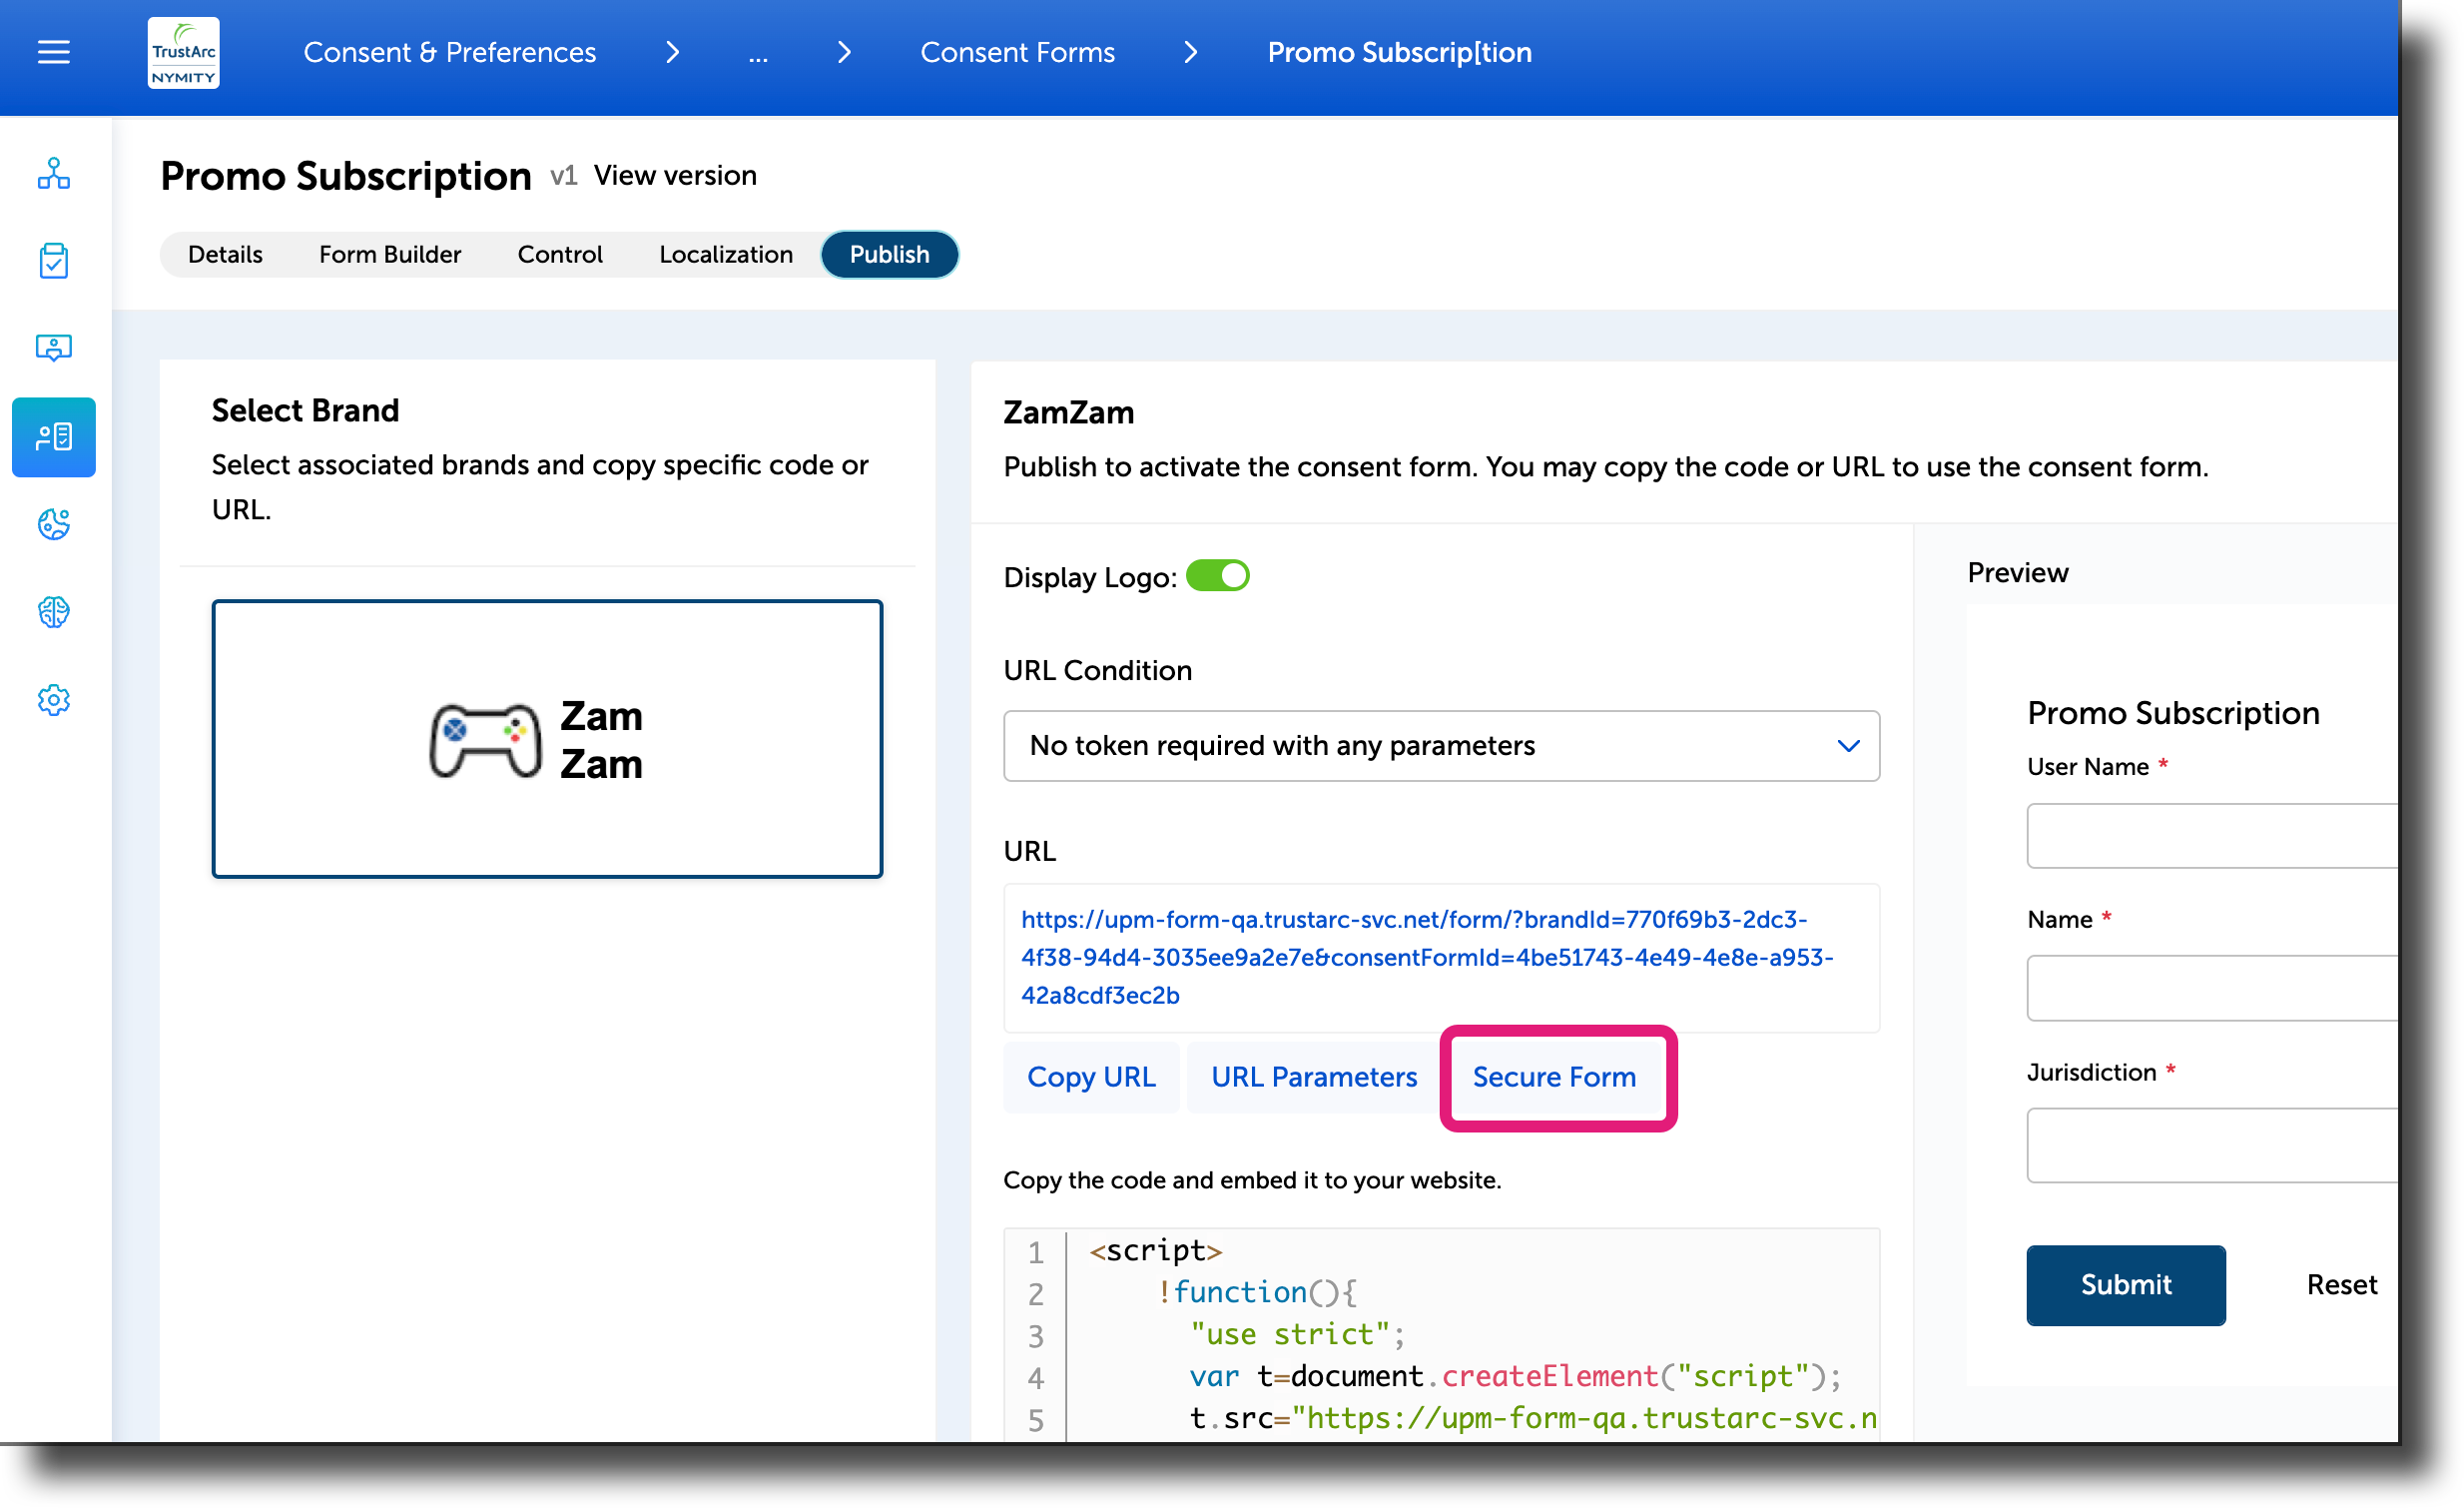The width and height of the screenshot is (2464, 1508).
Task: Open the clipboard checklist sidebar icon
Action: click(x=54, y=261)
